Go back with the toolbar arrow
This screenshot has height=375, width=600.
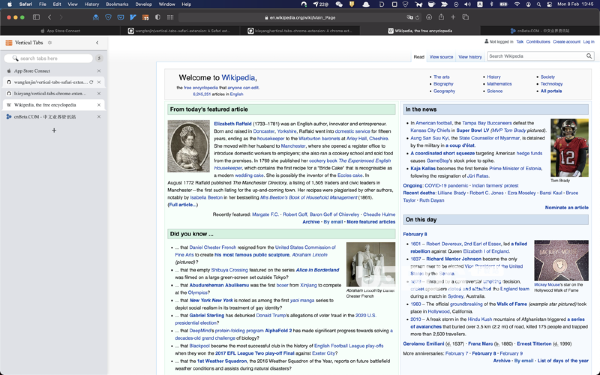pyautogui.click(x=50, y=17)
